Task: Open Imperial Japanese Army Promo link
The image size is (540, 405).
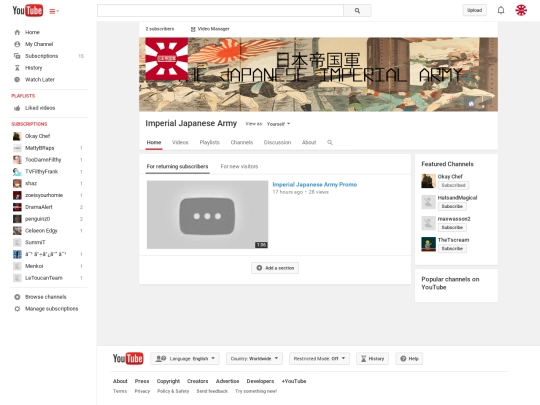Action: tap(315, 185)
